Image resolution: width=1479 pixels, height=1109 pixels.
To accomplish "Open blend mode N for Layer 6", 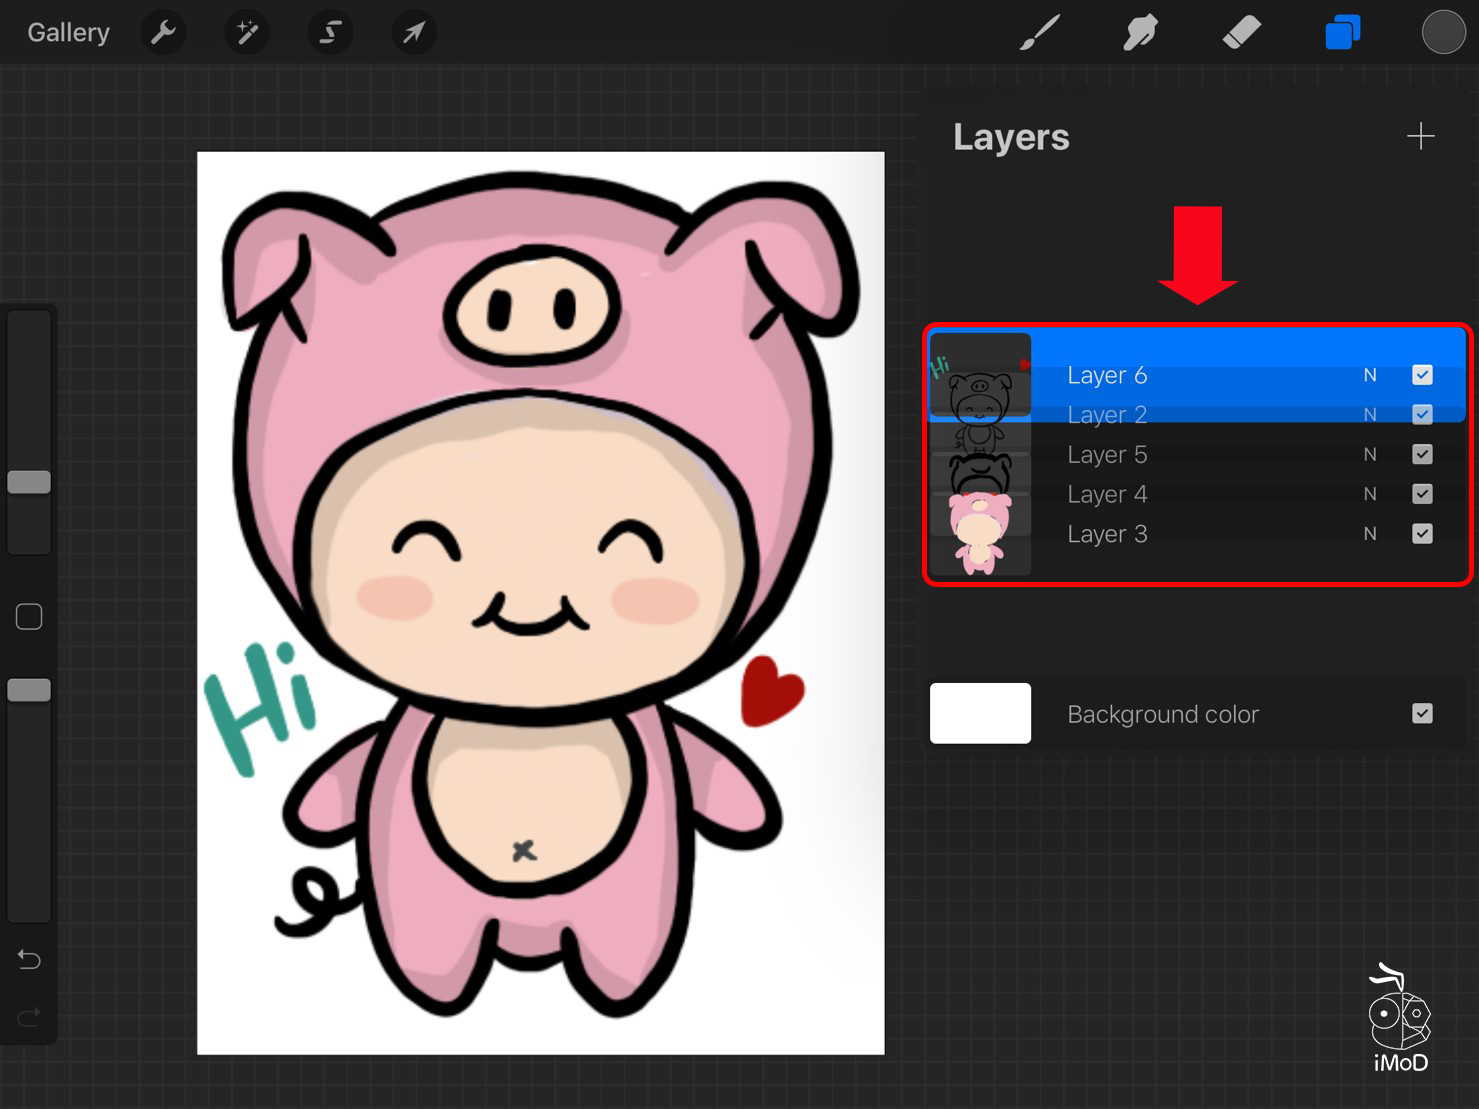I will pos(1370,375).
